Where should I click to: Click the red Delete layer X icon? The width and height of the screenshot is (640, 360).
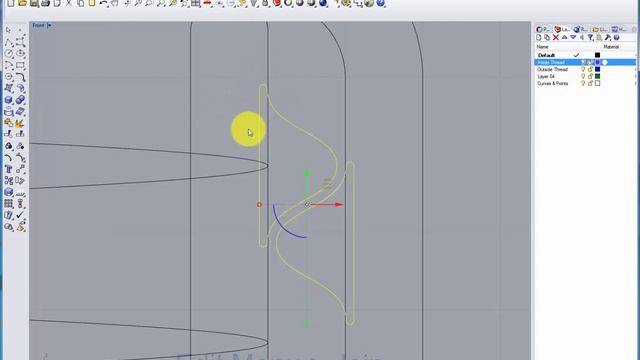(556, 38)
